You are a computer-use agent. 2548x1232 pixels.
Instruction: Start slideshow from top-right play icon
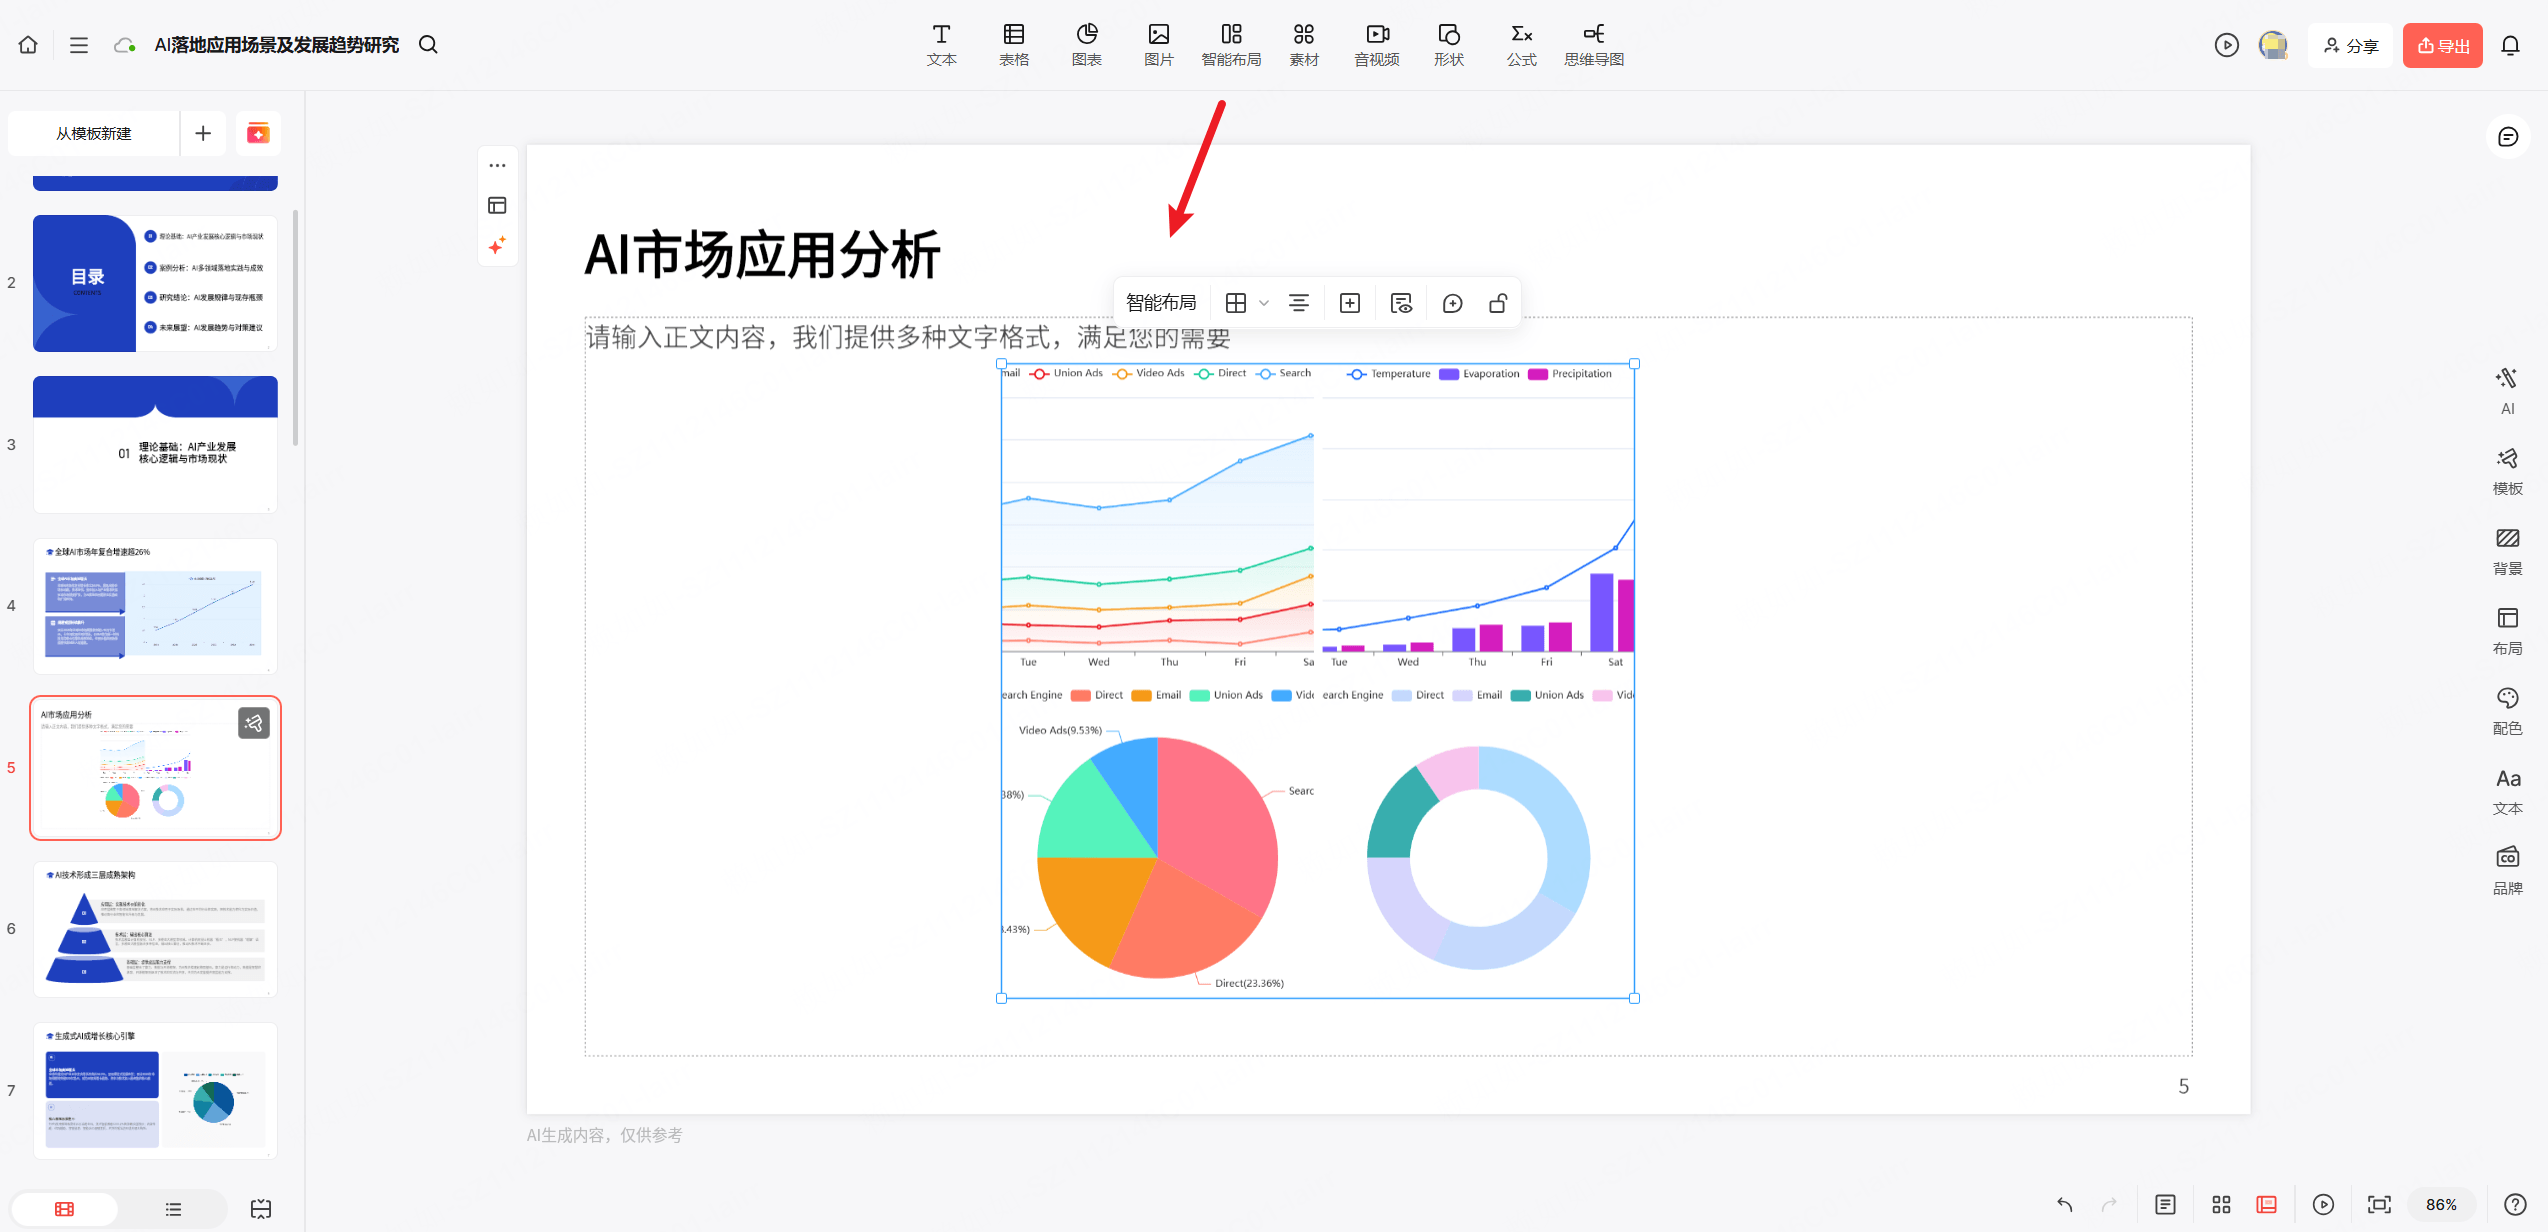click(x=2226, y=45)
